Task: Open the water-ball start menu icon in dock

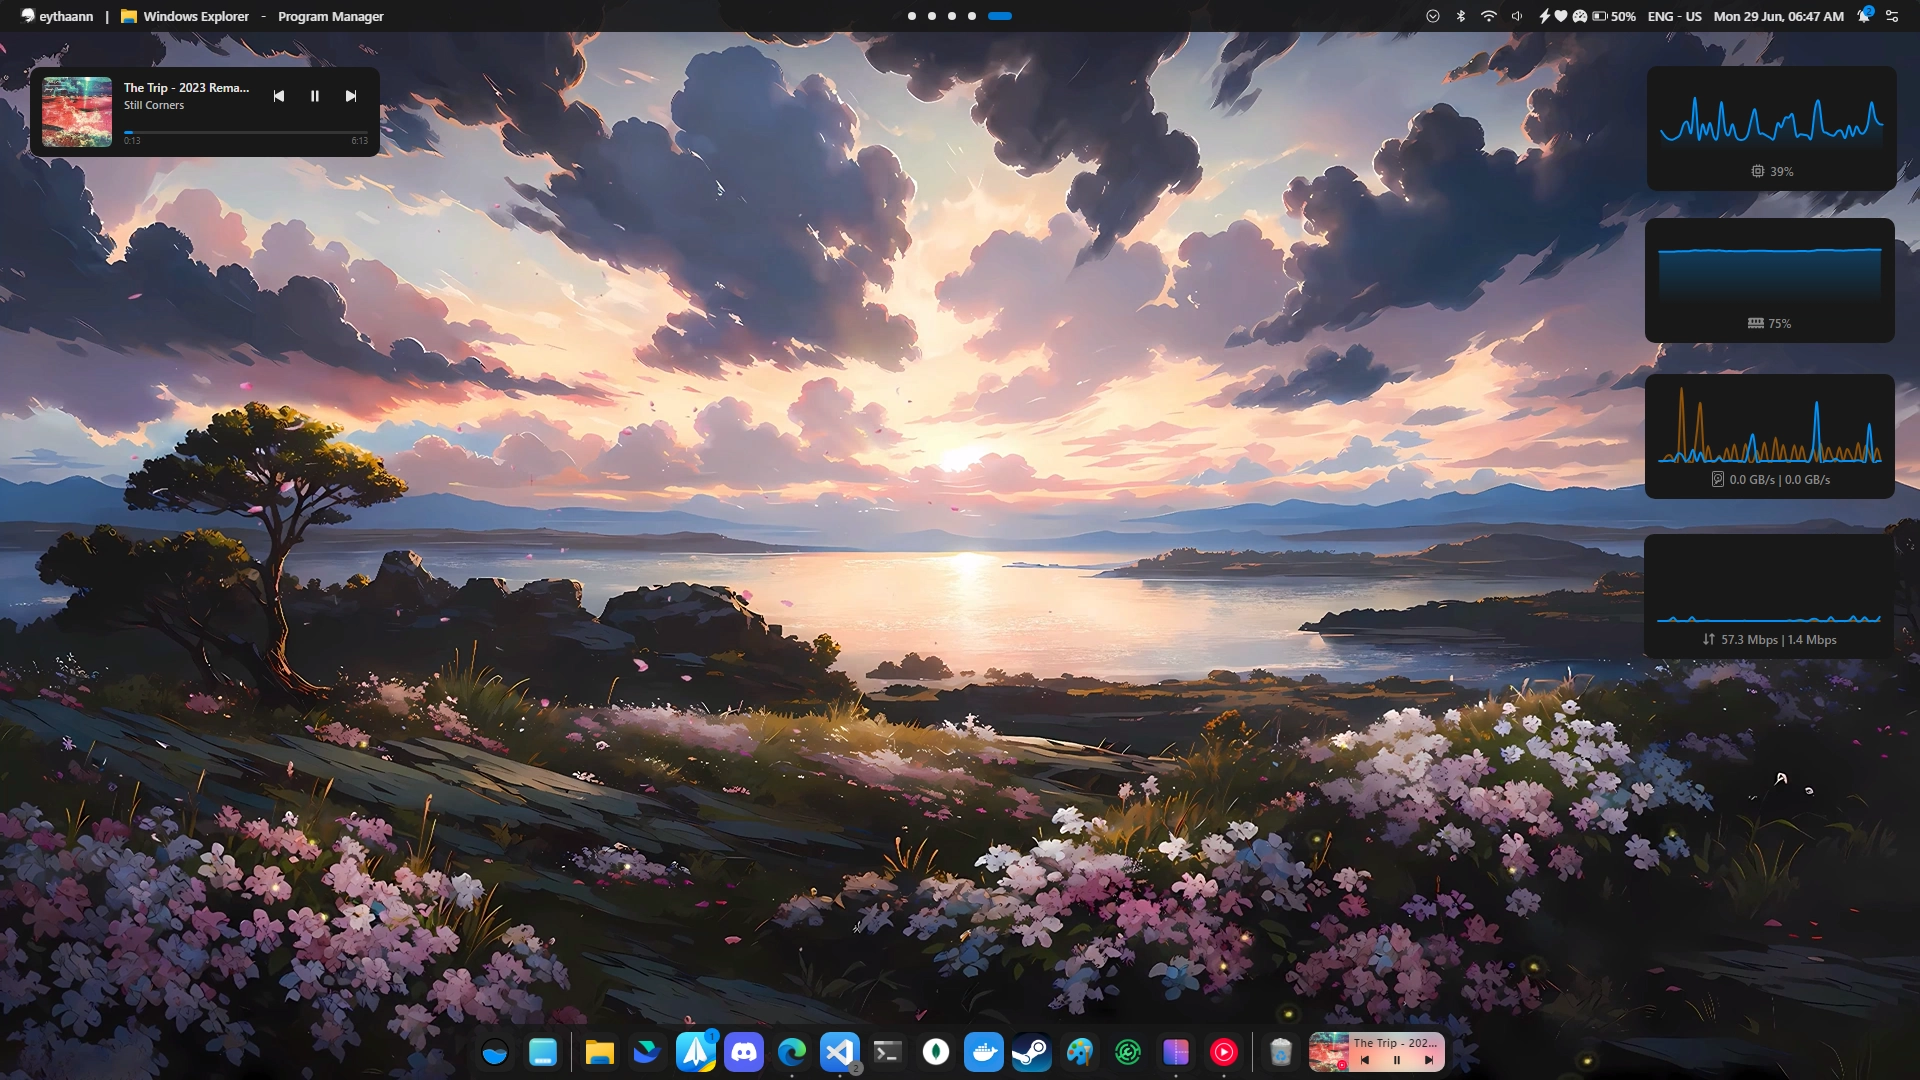Action: (495, 1052)
